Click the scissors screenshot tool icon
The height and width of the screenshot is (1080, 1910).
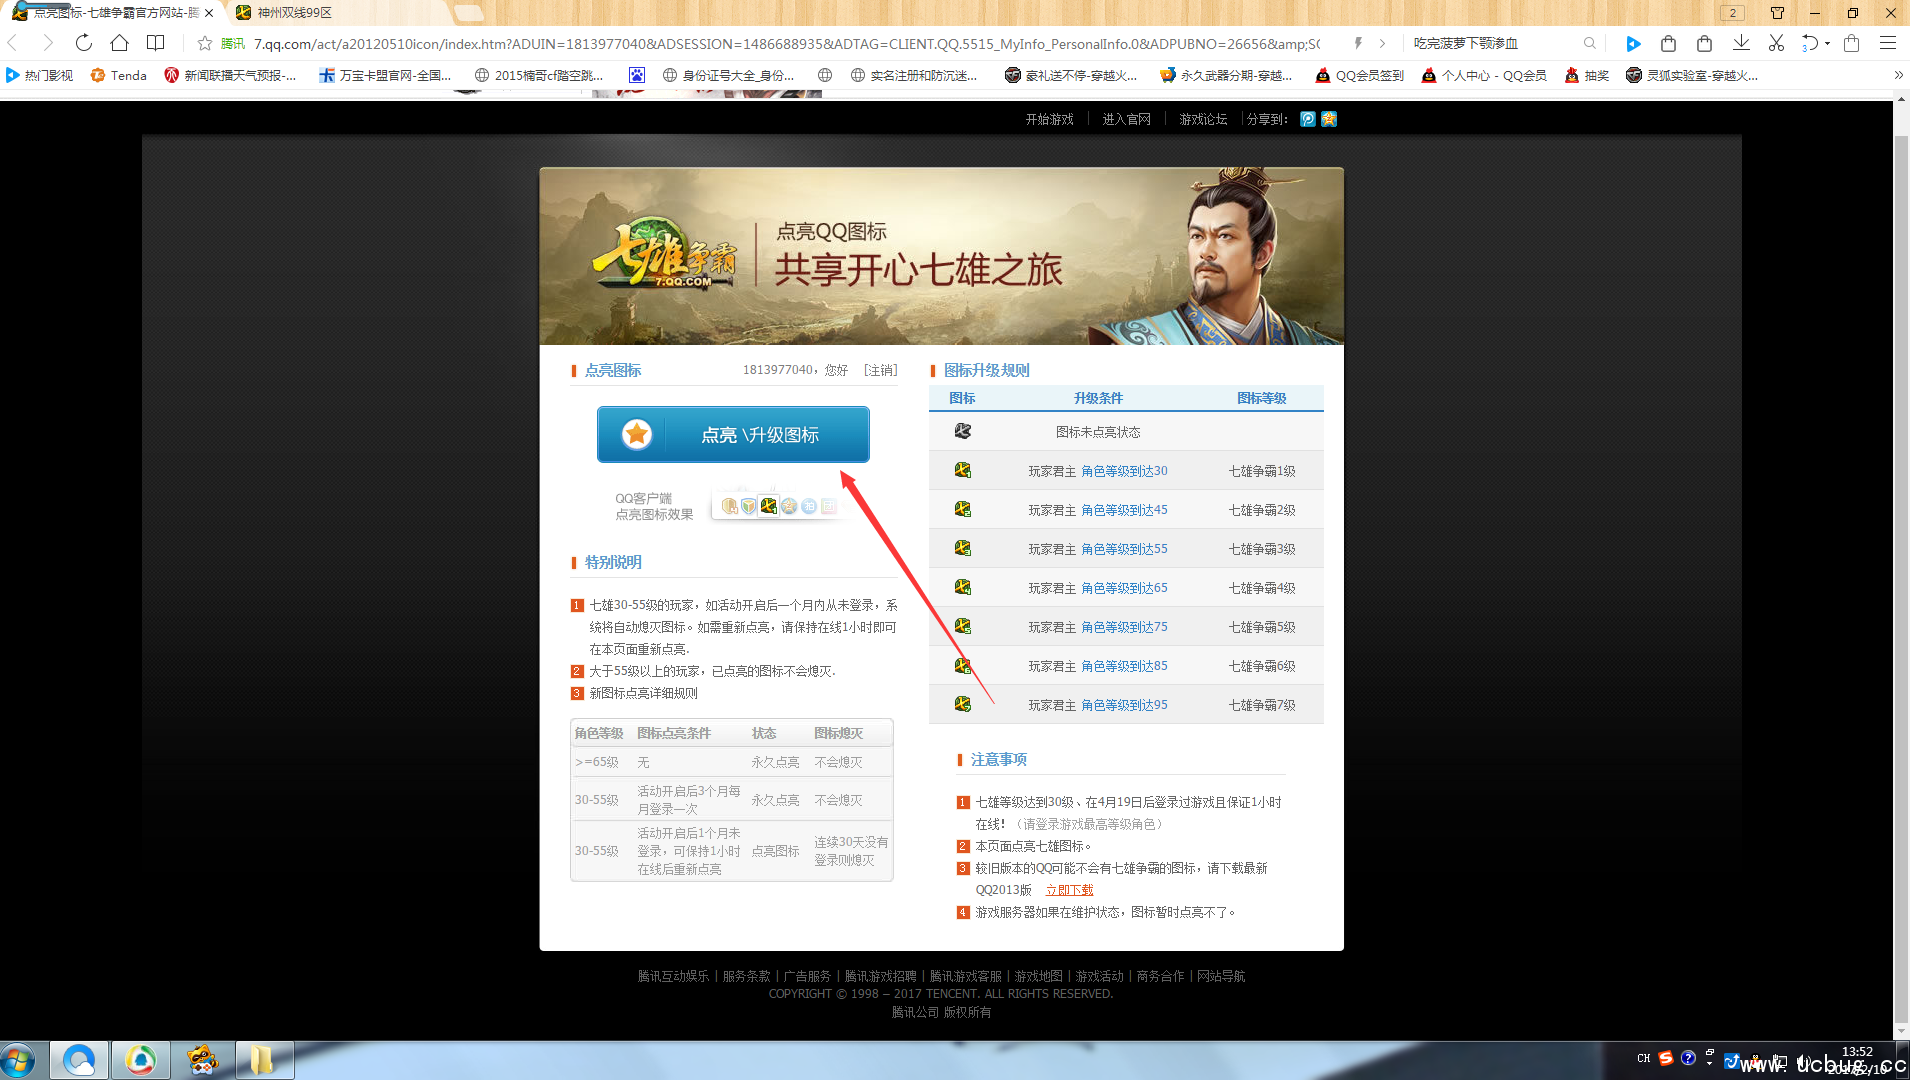1776,43
